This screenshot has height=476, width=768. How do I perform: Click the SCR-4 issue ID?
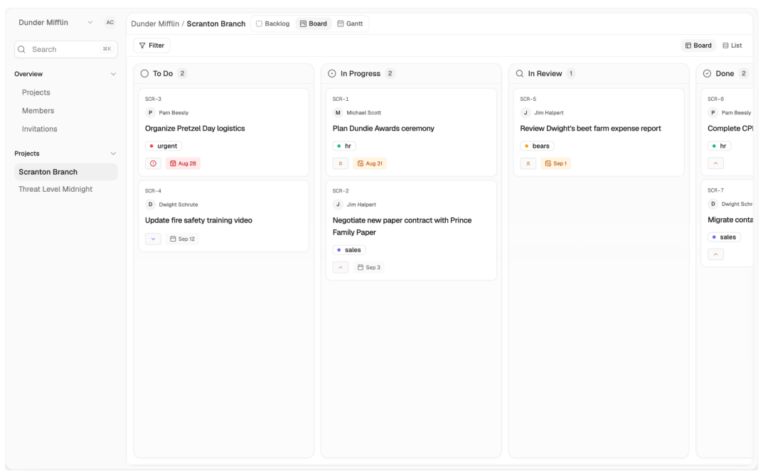(x=153, y=191)
